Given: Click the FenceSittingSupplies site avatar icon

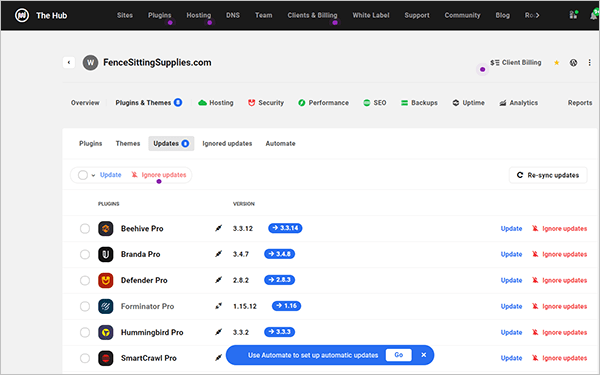Looking at the screenshot, I should [90, 63].
